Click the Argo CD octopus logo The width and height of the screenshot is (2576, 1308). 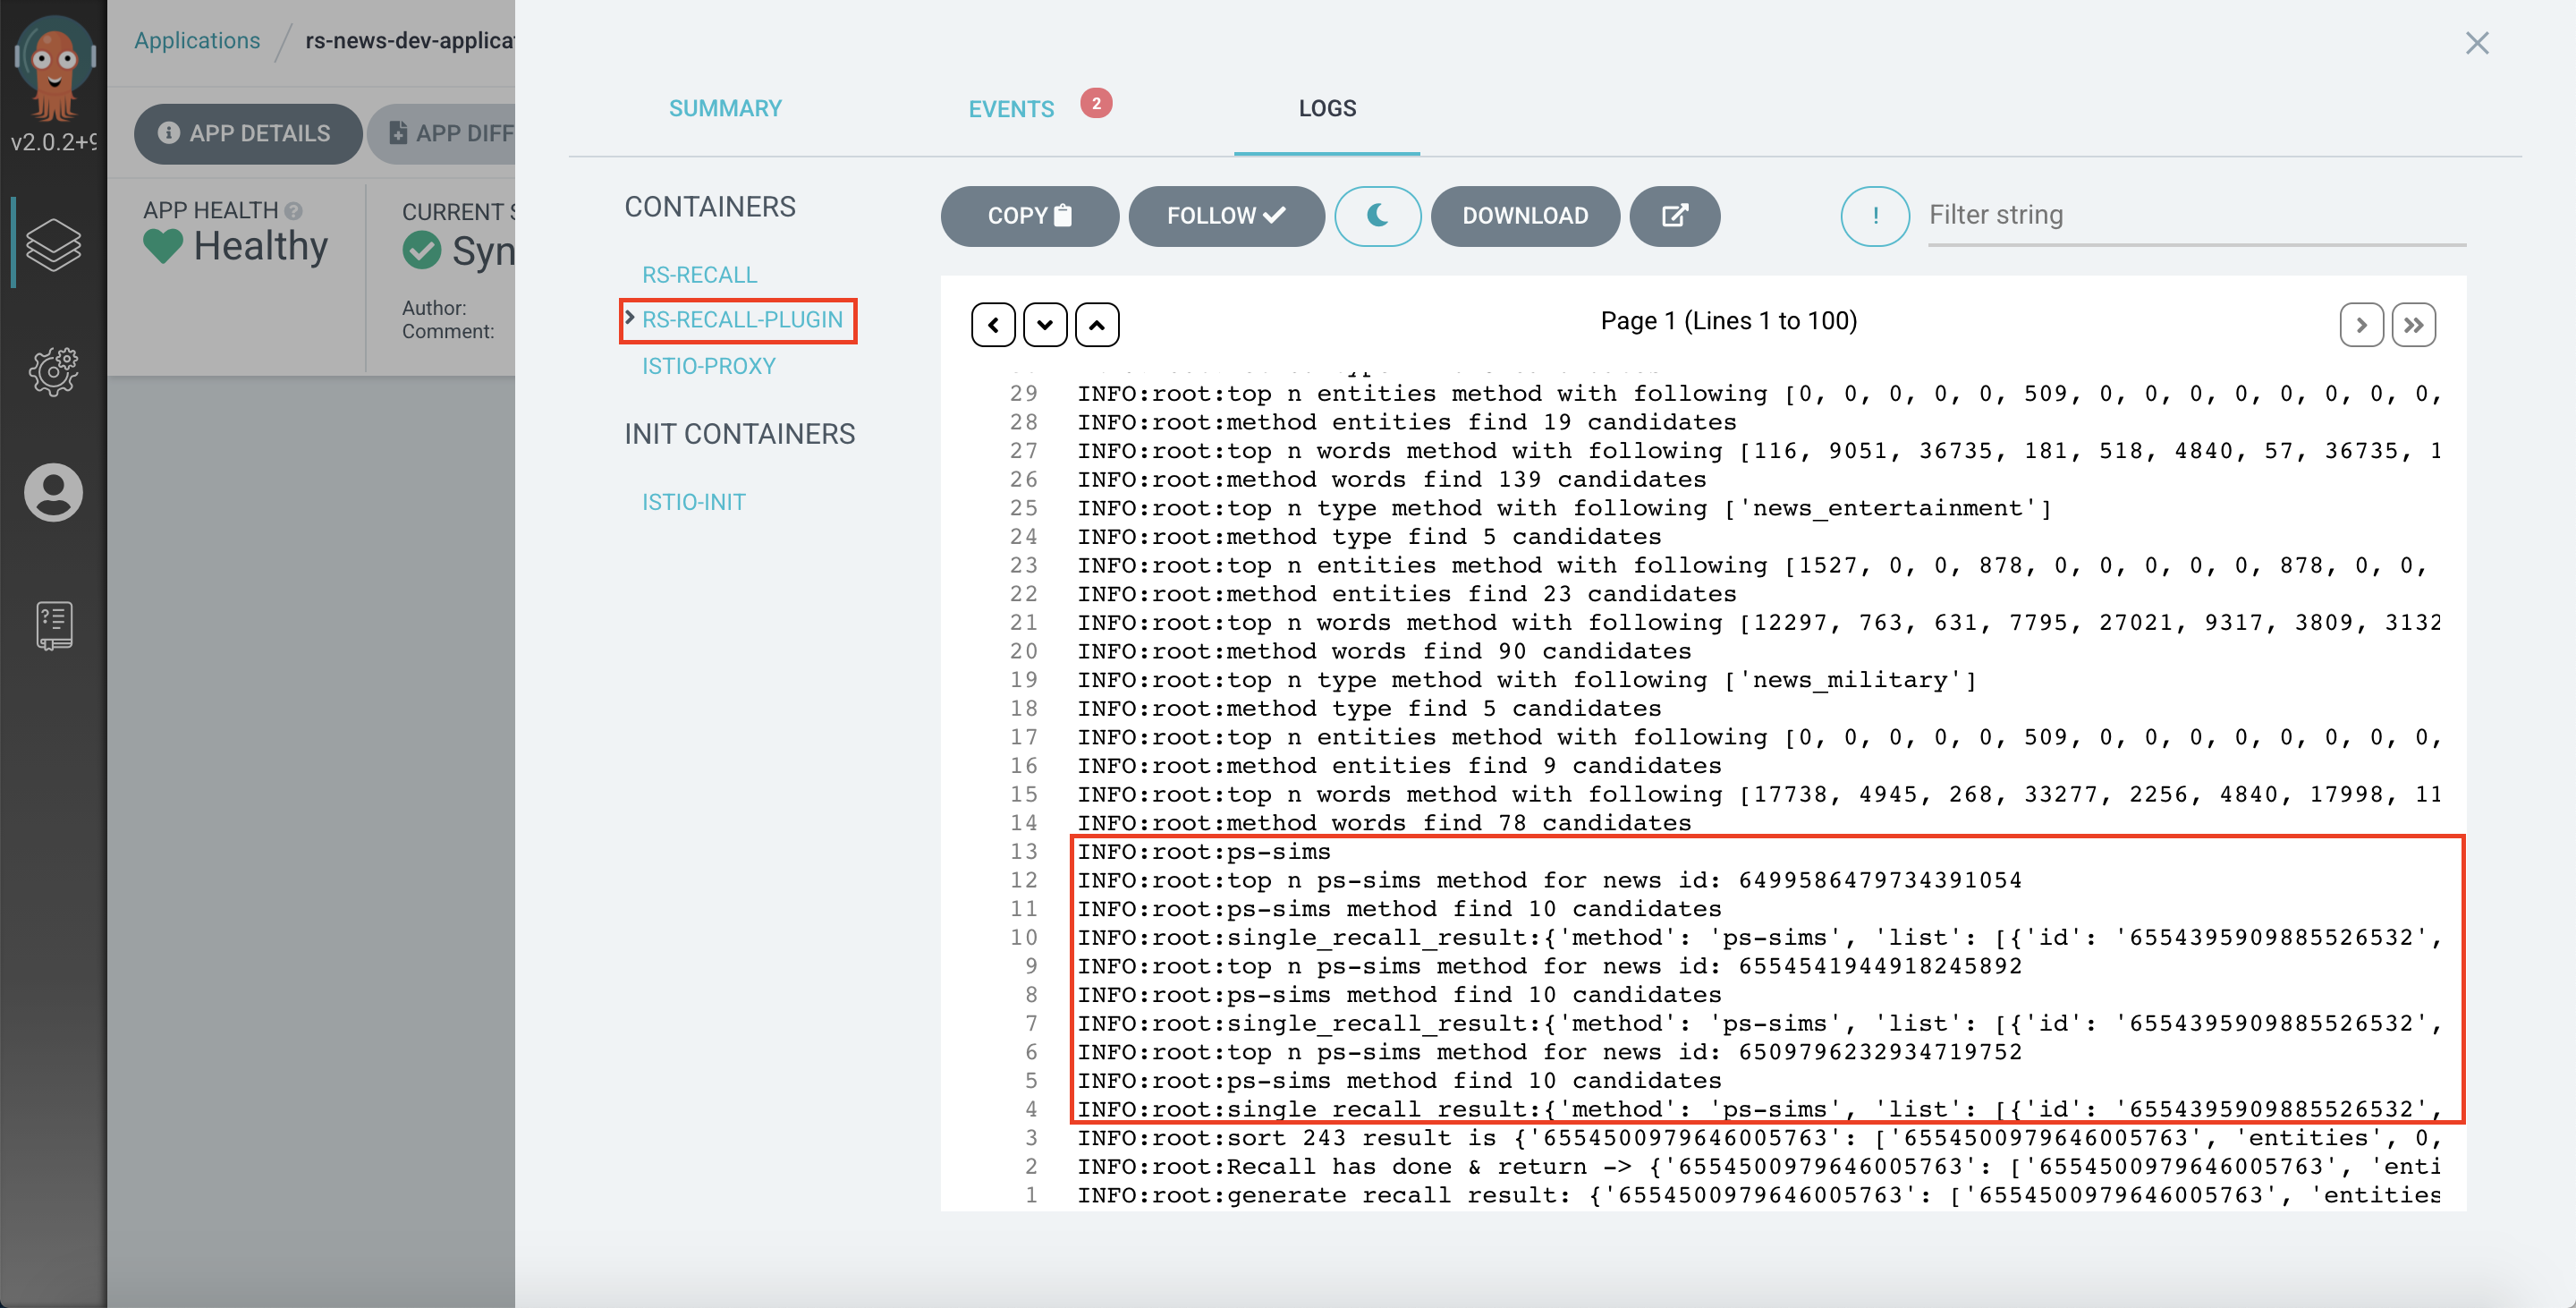coord(54,69)
